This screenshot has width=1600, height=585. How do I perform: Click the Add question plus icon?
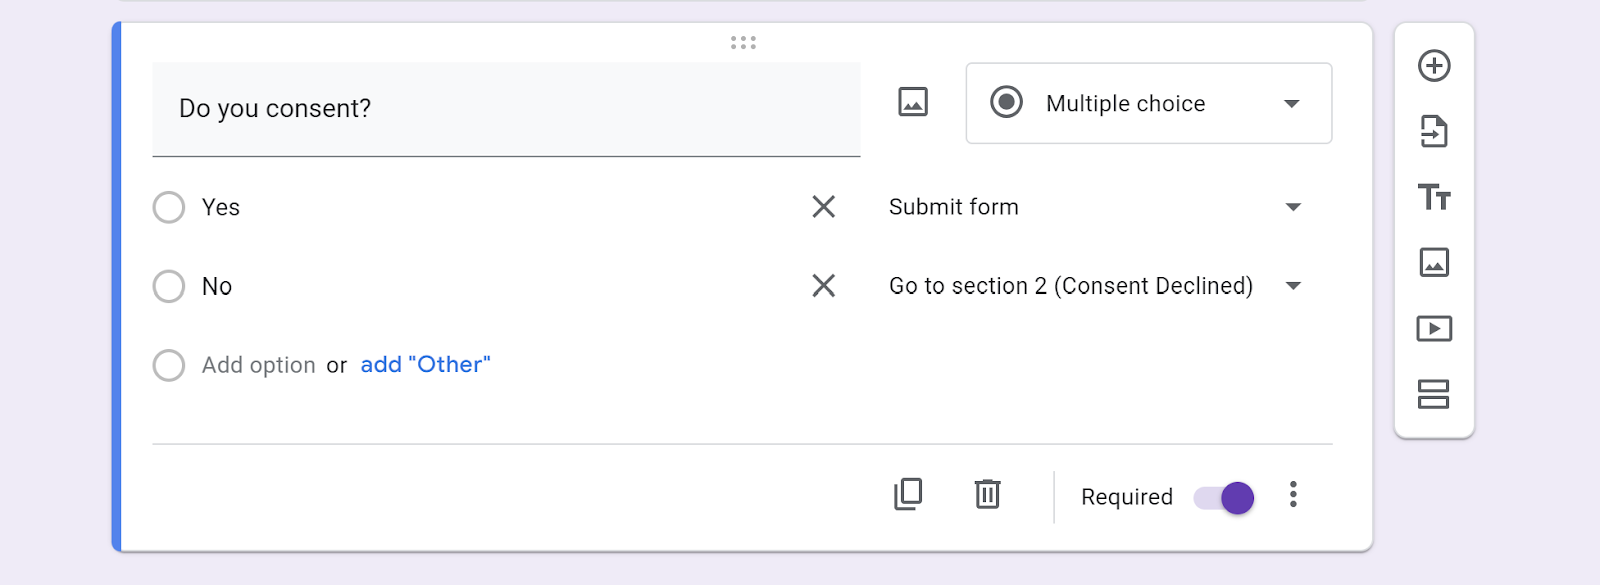(1434, 66)
